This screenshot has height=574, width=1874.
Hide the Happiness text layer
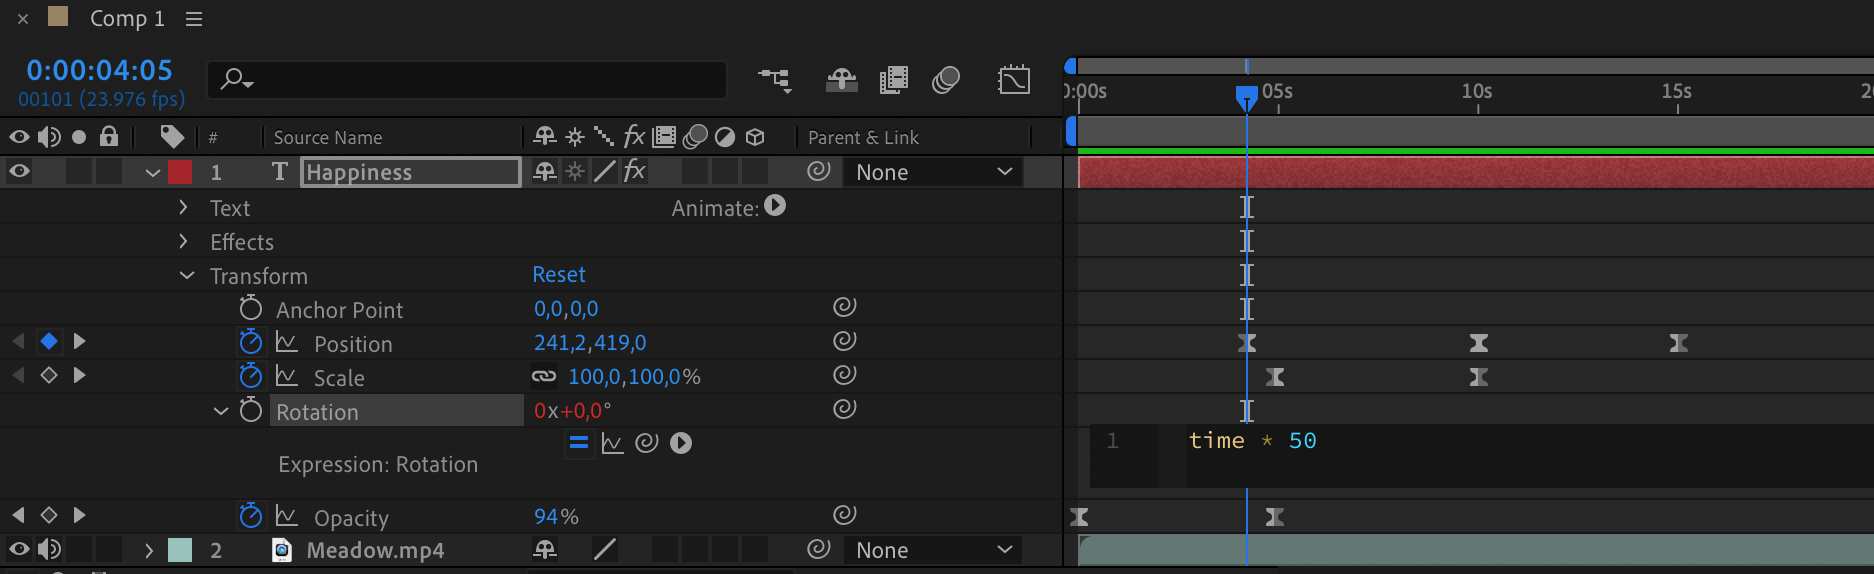point(19,172)
